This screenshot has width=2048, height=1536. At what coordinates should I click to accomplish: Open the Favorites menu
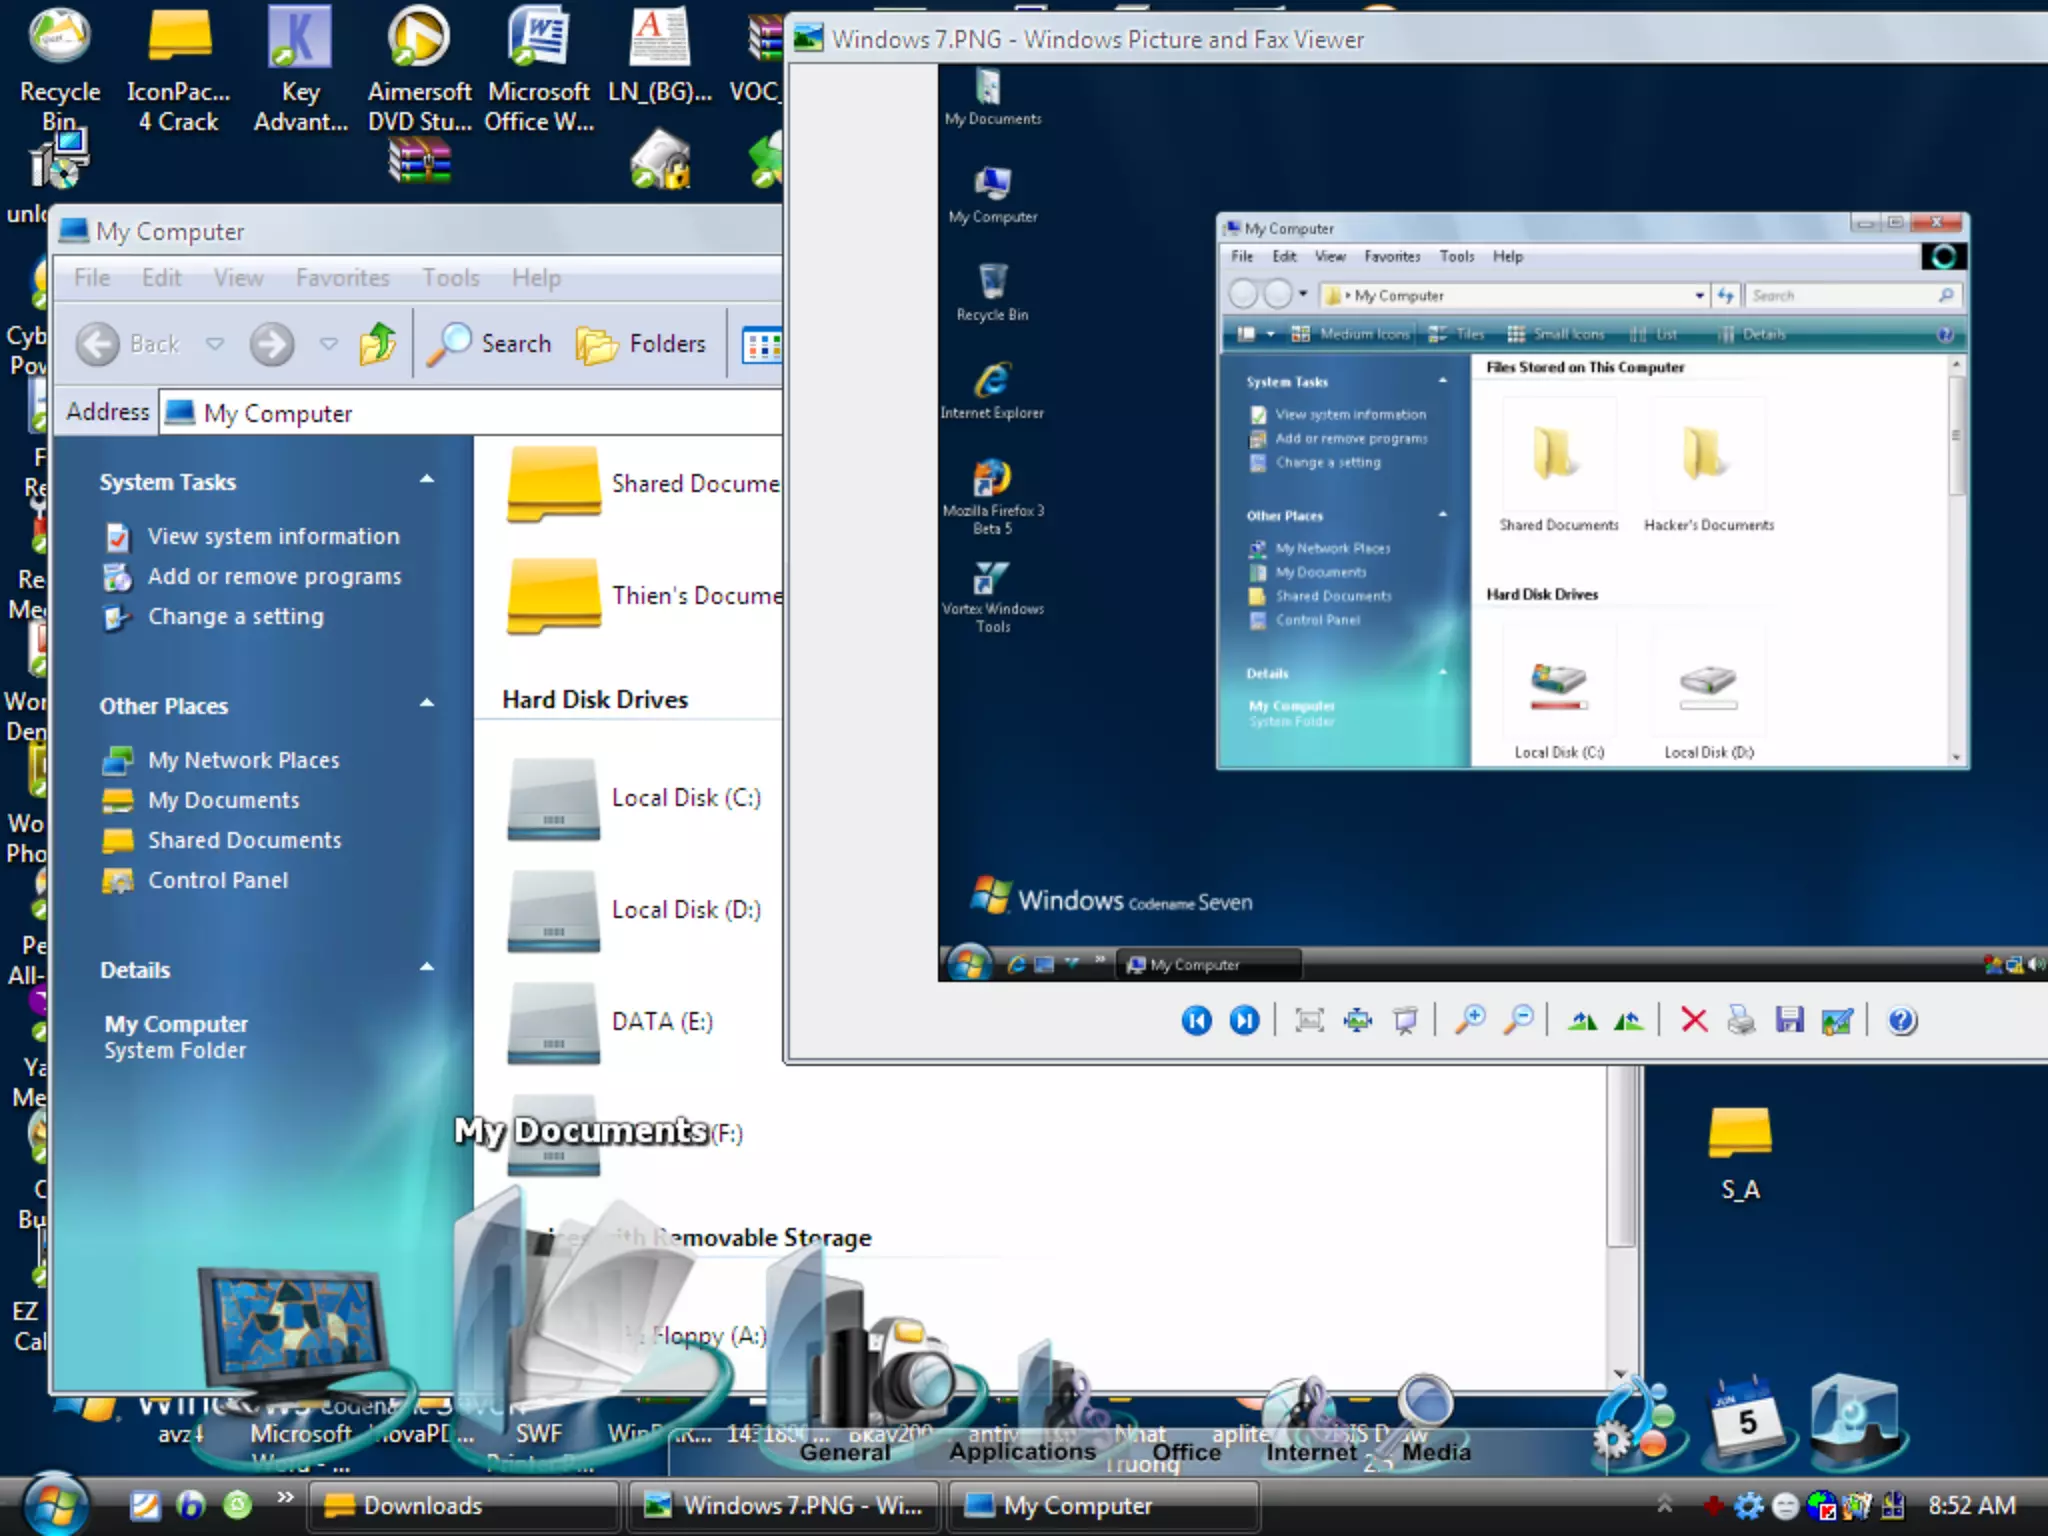tap(342, 278)
